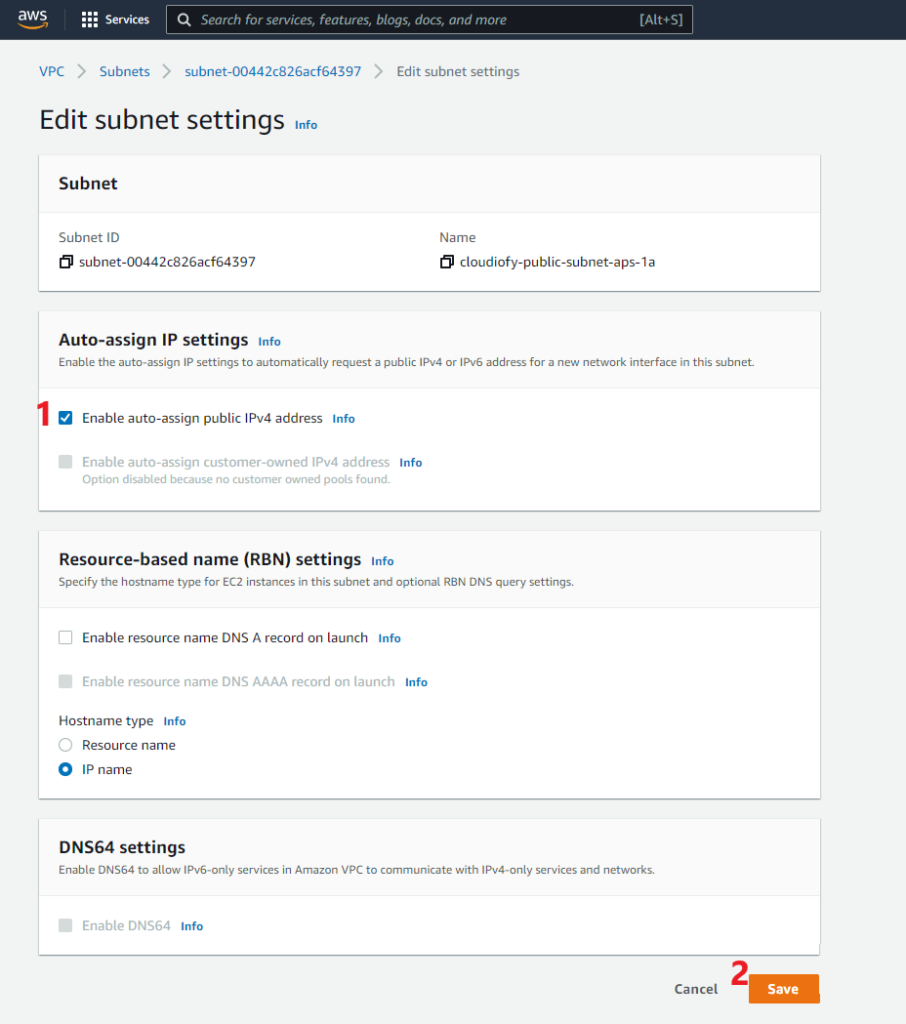Copy the Subnet ID using its copy icon
The height and width of the screenshot is (1024, 906).
(66, 261)
